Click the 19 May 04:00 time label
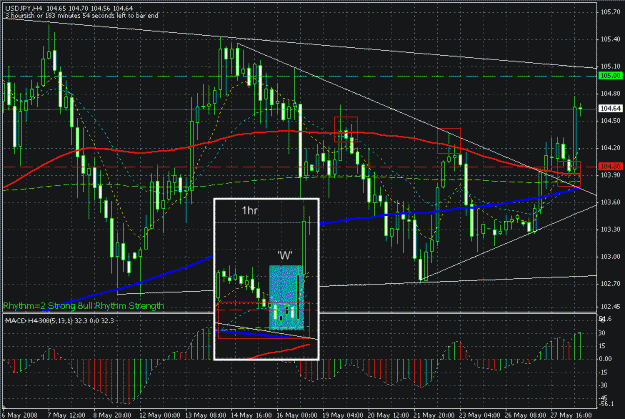 (343, 415)
